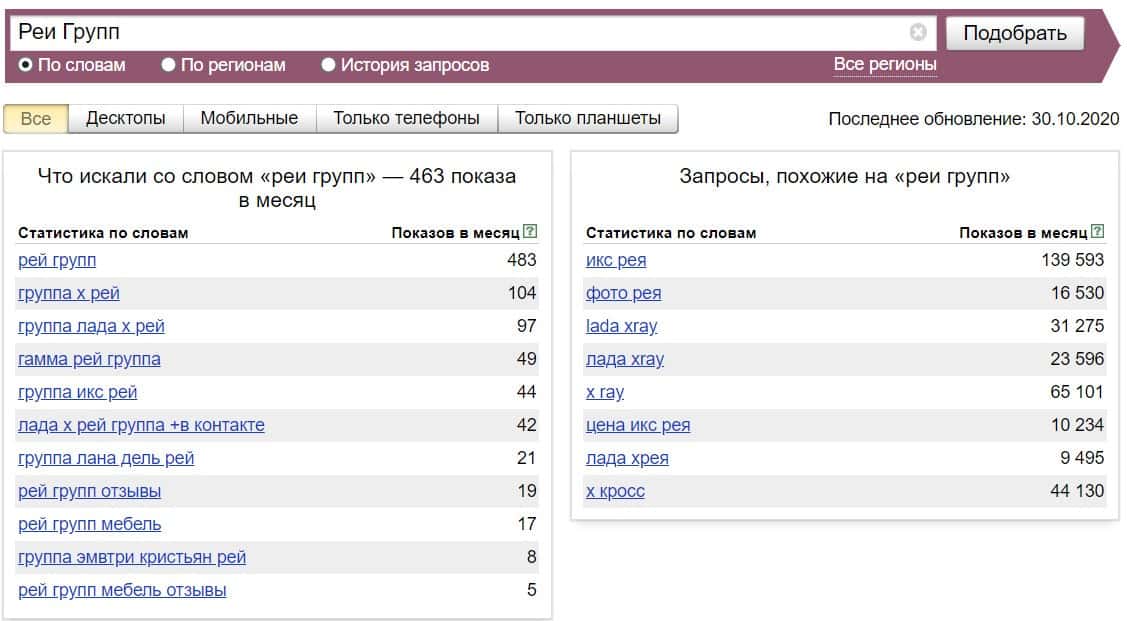
Task: Click help icon beside left Показов в месяц
Action: [x=530, y=232]
